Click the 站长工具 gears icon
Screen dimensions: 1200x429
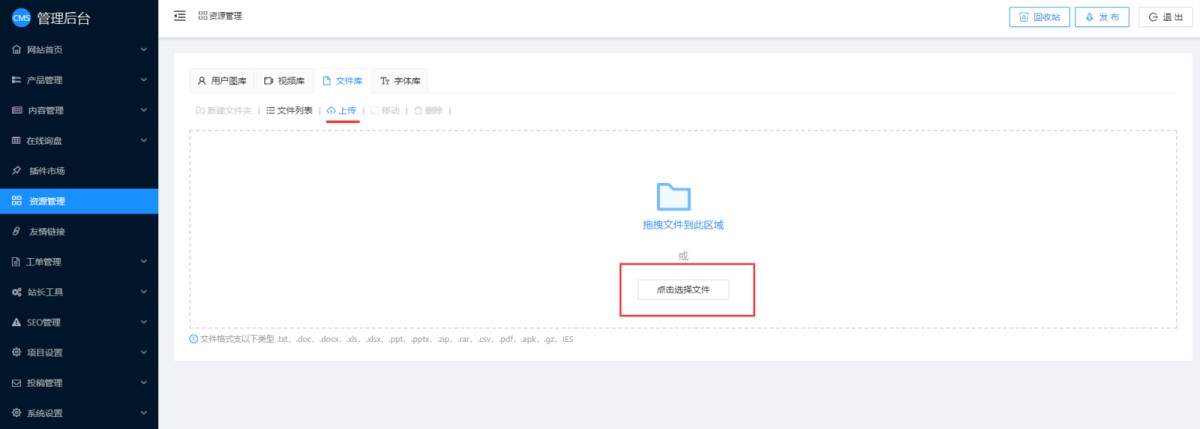click(16, 292)
